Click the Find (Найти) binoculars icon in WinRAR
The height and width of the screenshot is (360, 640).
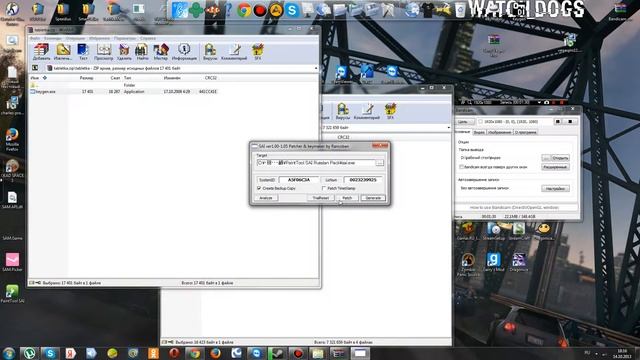(142, 52)
